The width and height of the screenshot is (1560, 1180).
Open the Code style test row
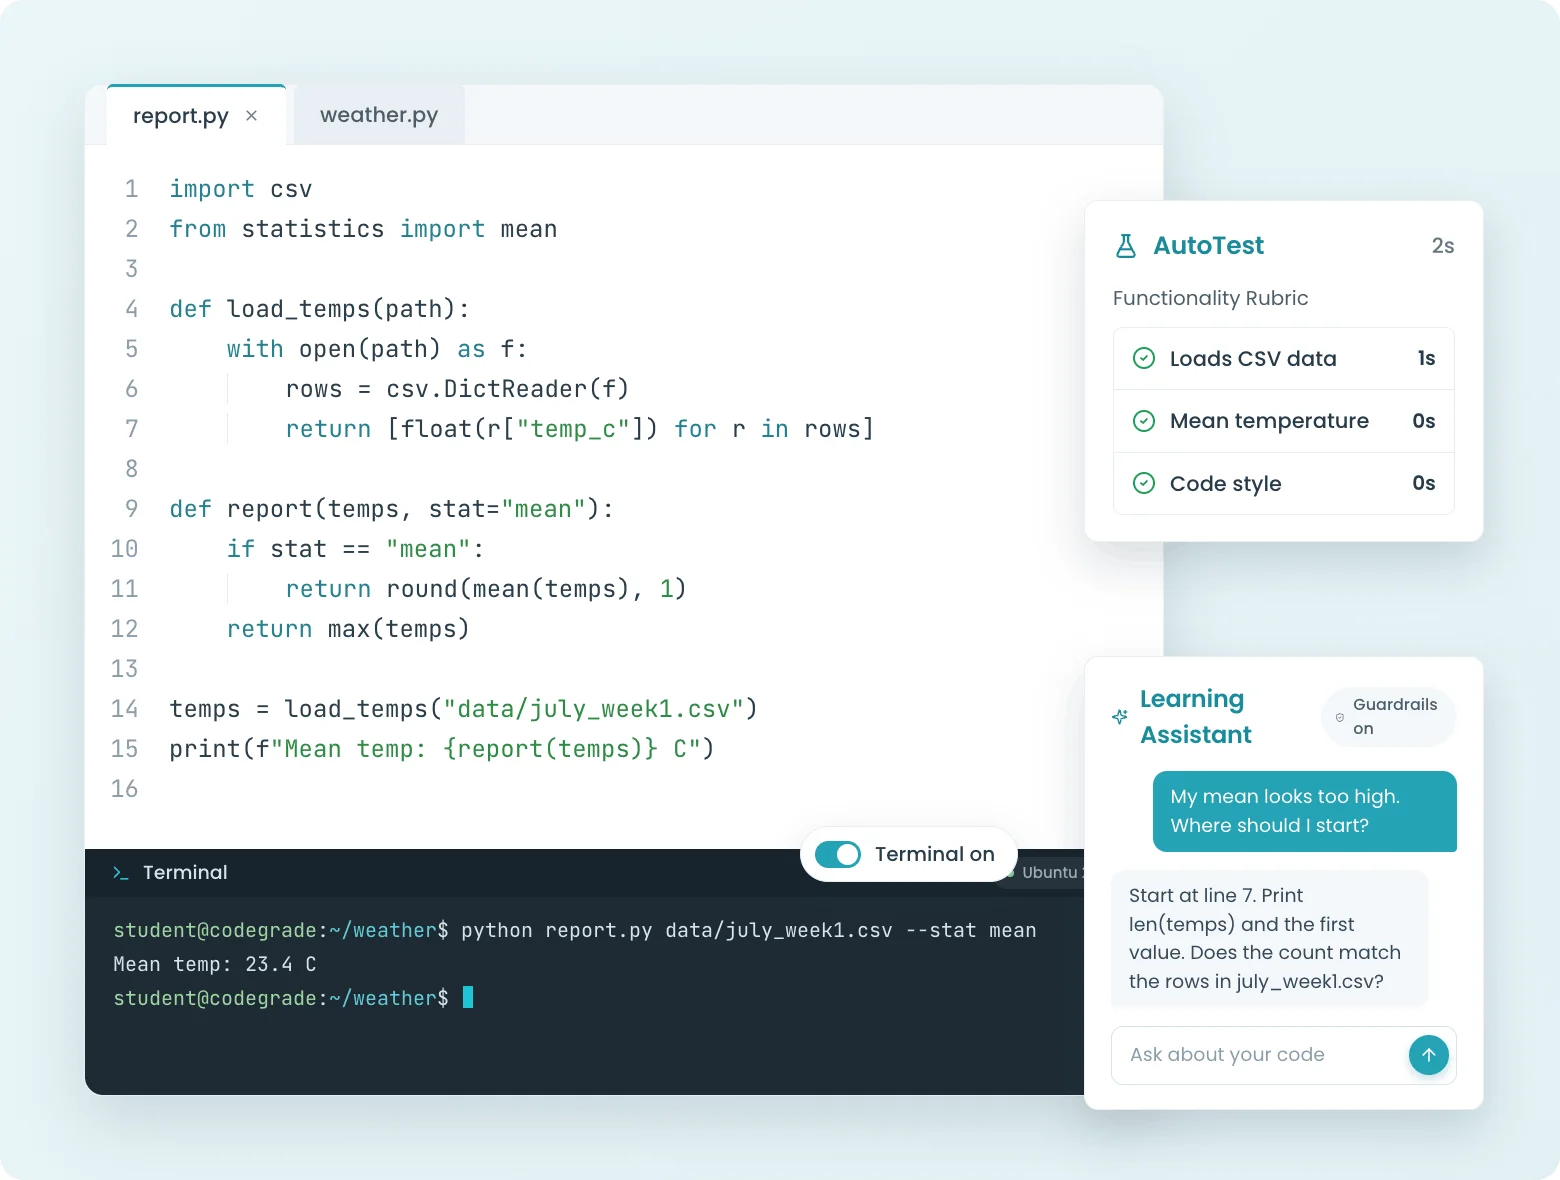coord(1284,483)
